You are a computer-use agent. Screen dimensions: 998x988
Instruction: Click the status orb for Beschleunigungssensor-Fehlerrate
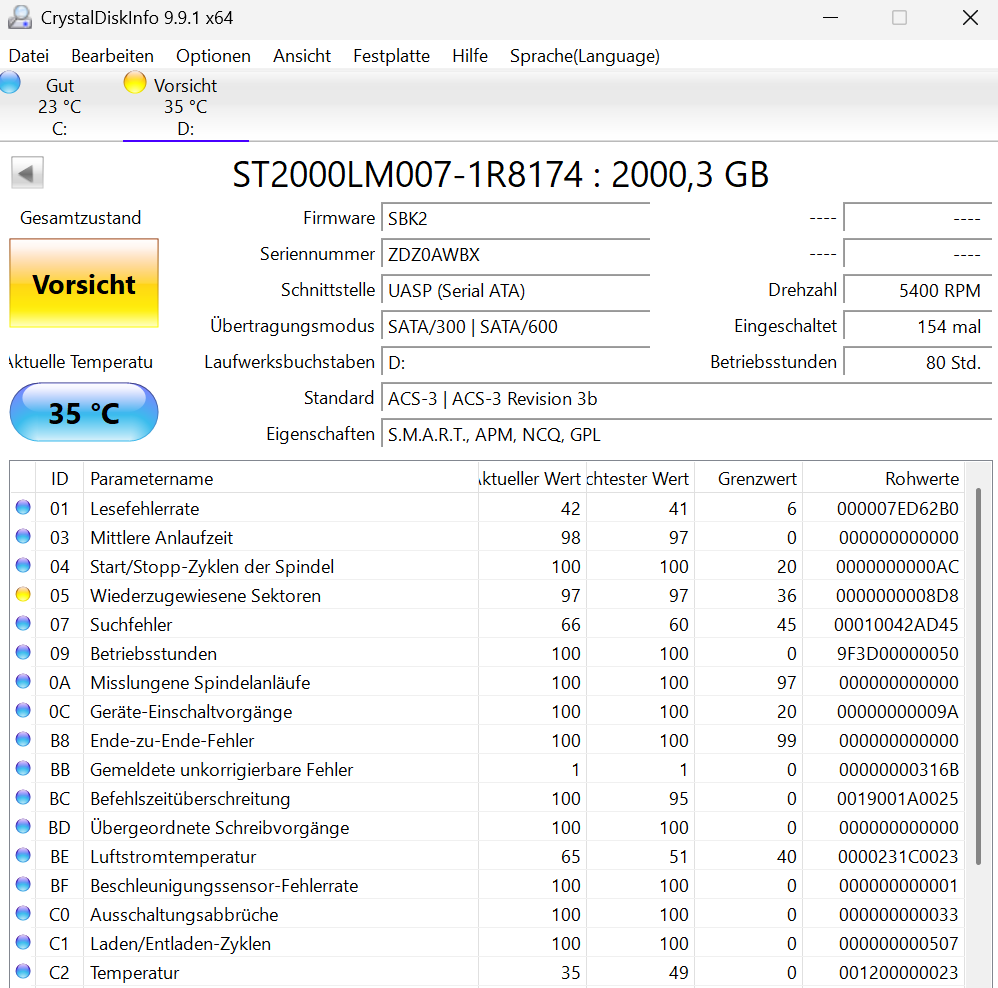tap(23, 884)
